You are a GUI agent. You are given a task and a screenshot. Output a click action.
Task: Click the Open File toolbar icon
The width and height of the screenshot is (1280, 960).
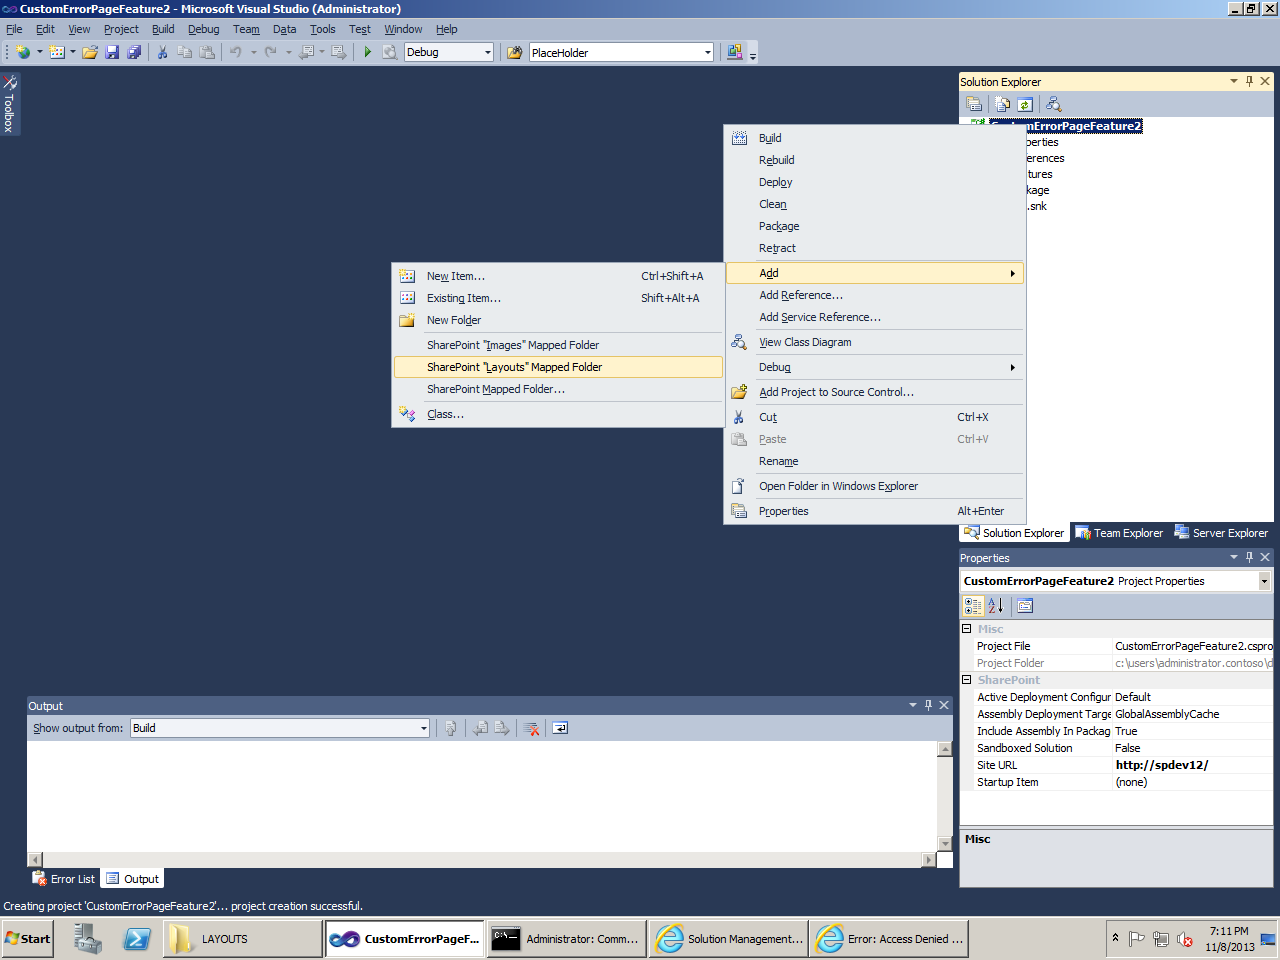[90, 52]
